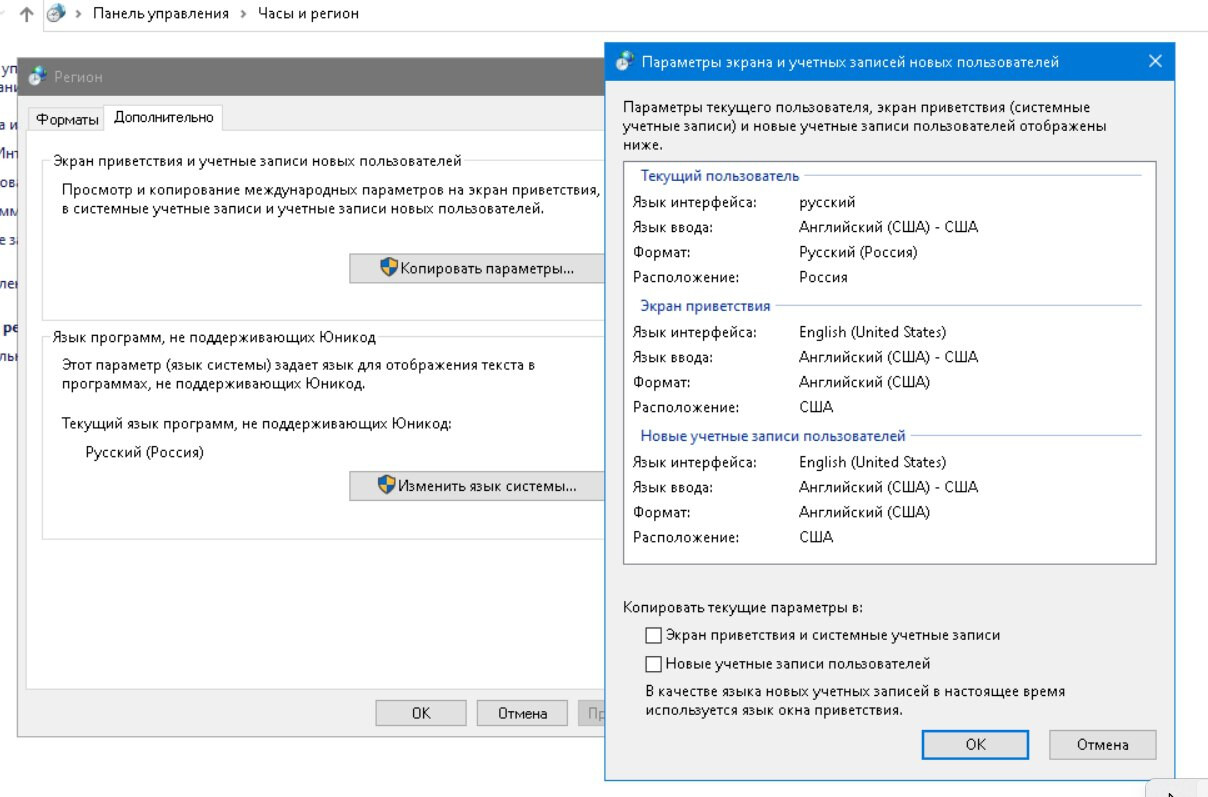Open Панель управления breadcrumb link

161,14
